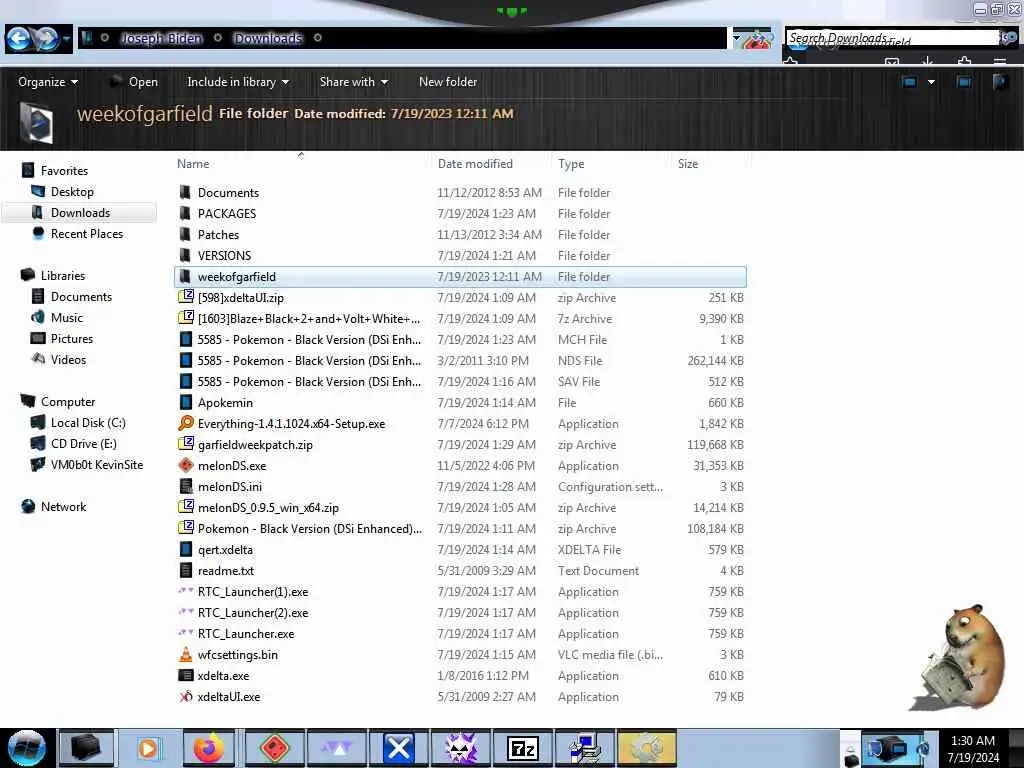Select readme.txt document icon
This screenshot has height=768, width=1024.
click(186, 570)
